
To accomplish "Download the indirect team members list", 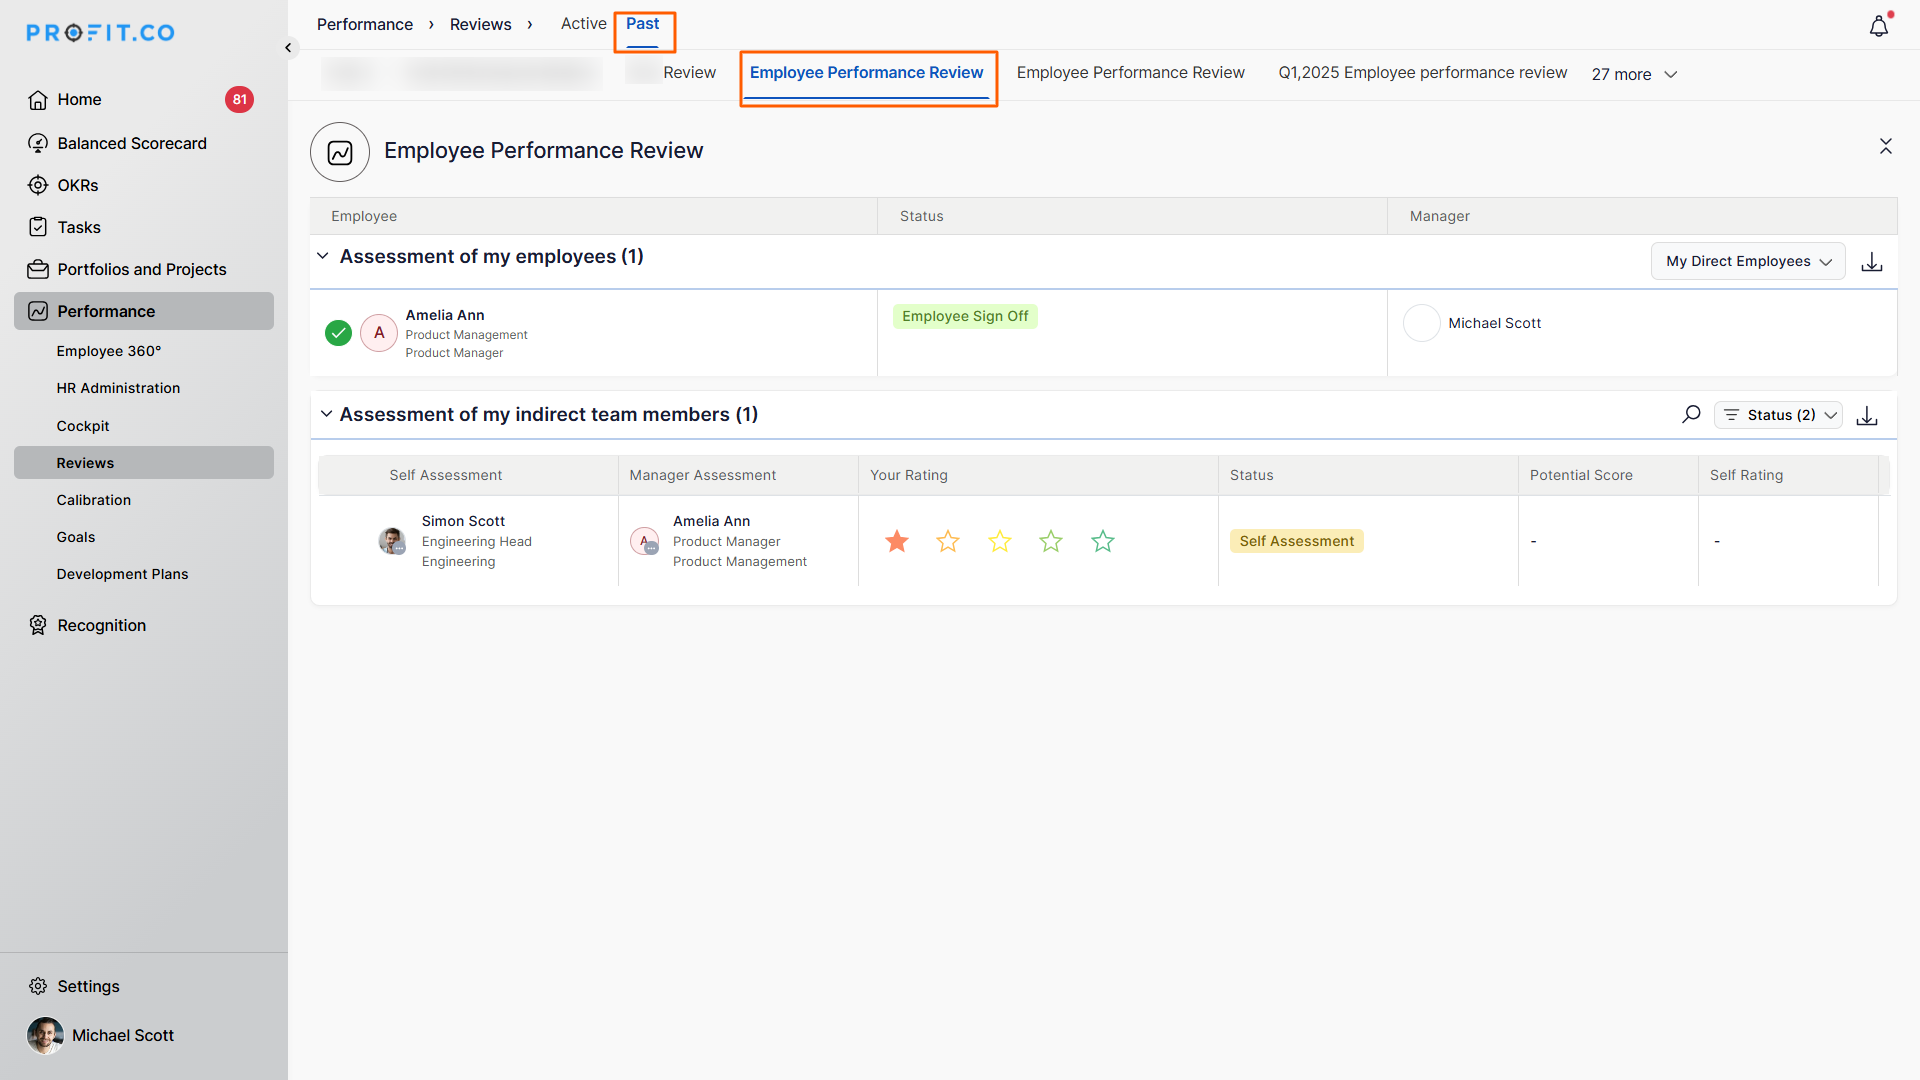I will coord(1866,416).
